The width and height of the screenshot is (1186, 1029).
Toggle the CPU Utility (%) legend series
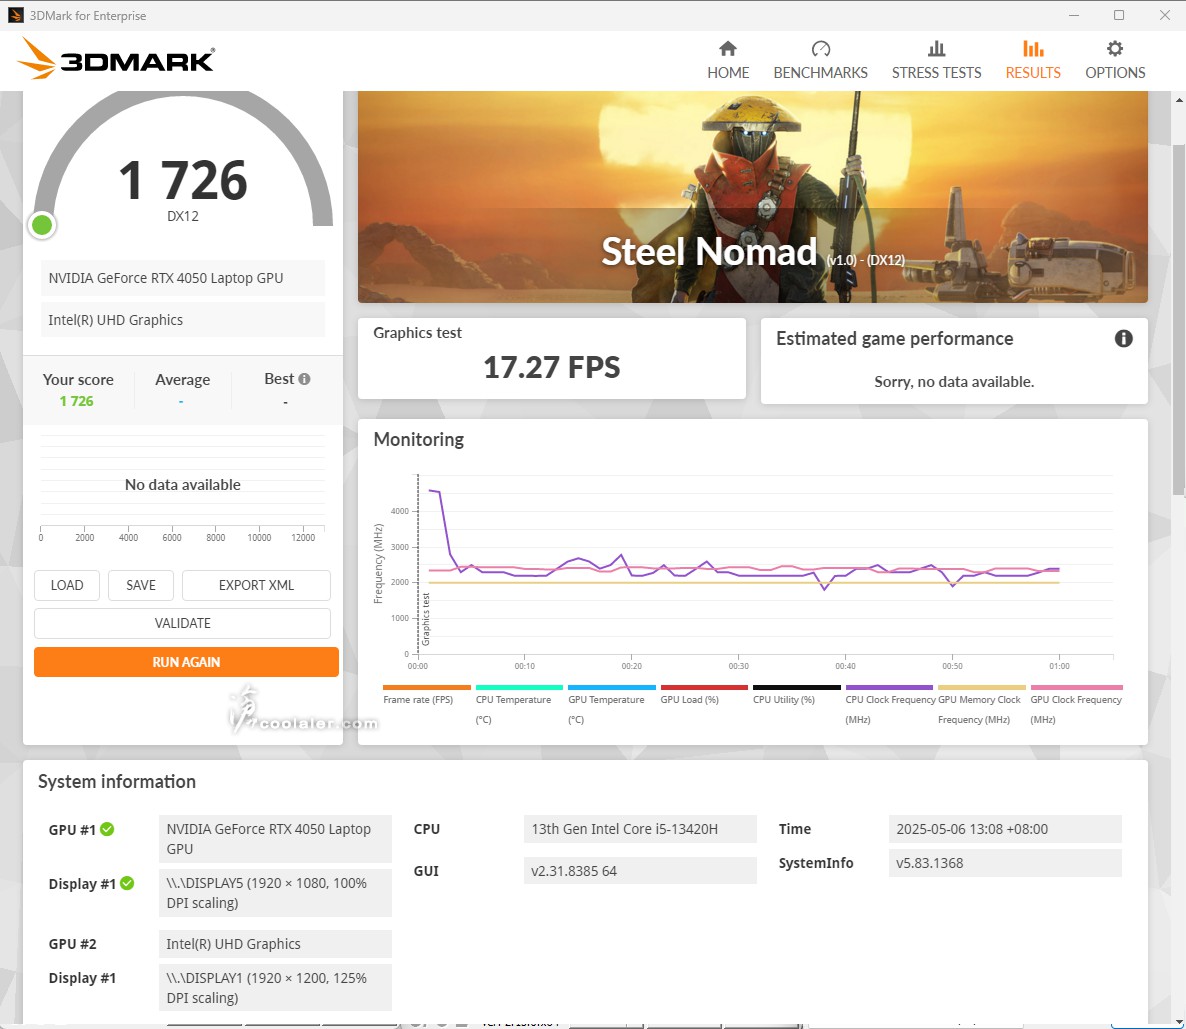click(x=796, y=696)
